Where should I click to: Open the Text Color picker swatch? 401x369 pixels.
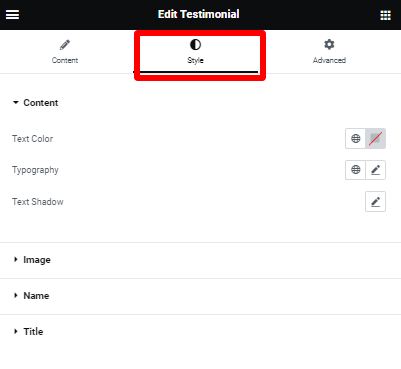(376, 138)
